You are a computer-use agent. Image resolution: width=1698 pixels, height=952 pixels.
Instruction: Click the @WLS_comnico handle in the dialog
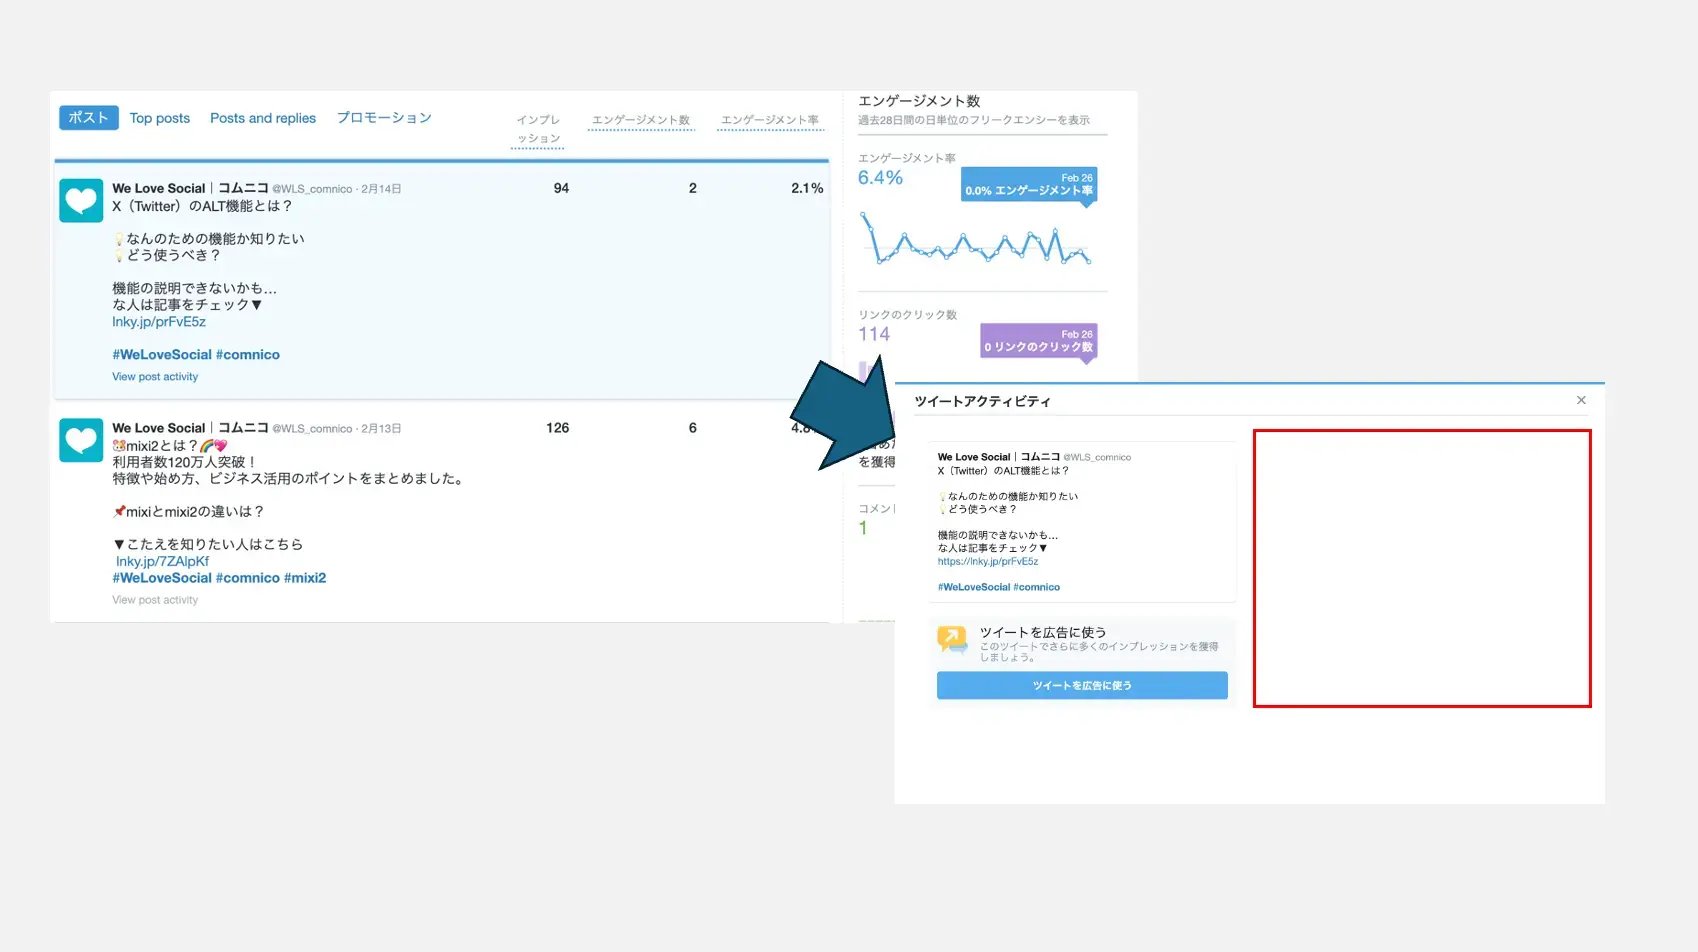point(1097,457)
